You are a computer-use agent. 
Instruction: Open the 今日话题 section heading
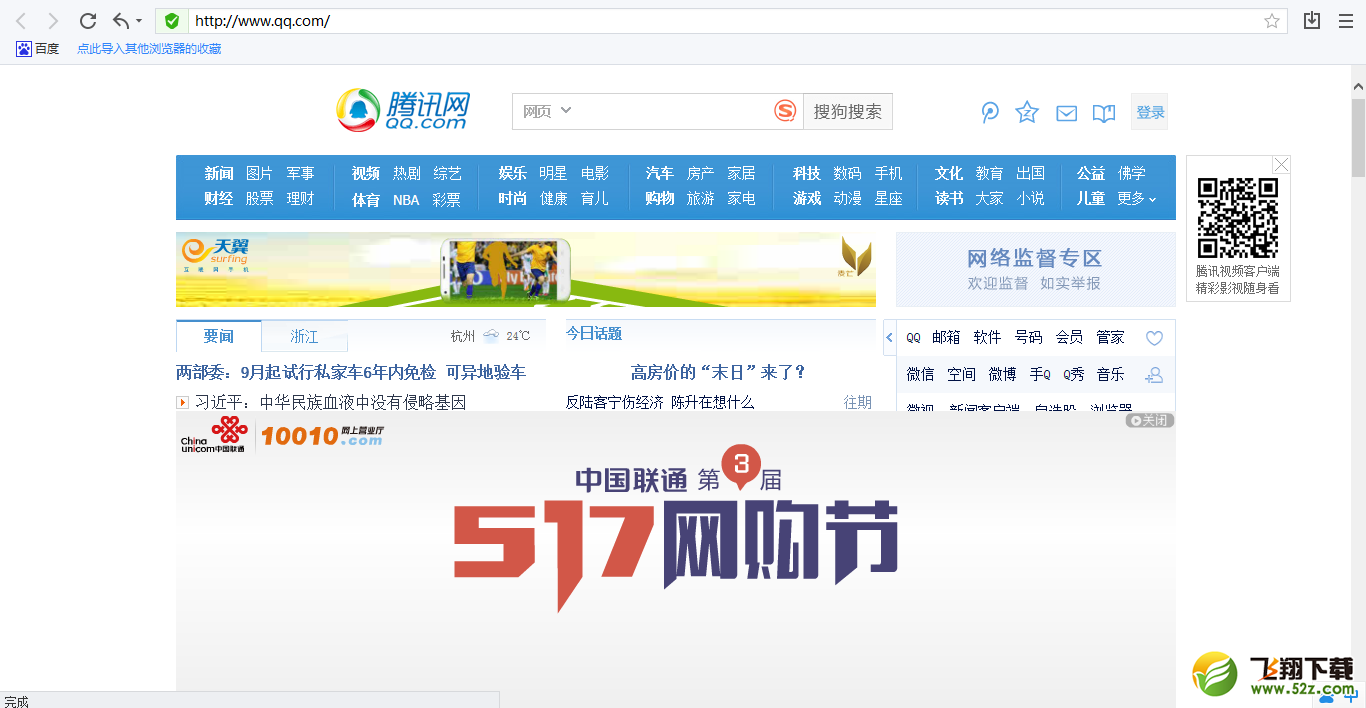click(x=594, y=333)
